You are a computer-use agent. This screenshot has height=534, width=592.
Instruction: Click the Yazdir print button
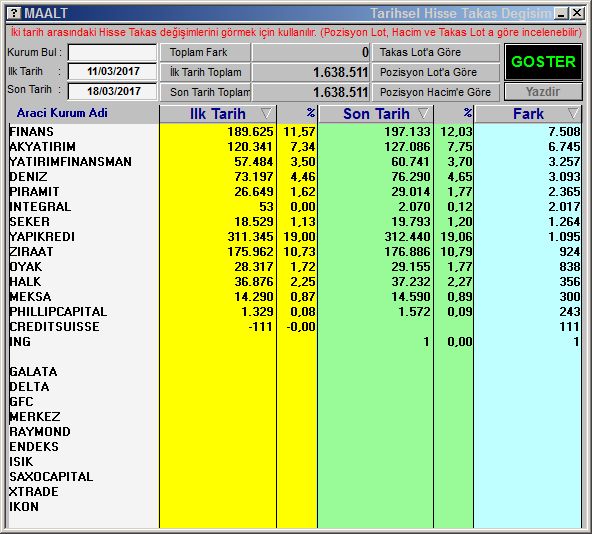[x=543, y=91]
